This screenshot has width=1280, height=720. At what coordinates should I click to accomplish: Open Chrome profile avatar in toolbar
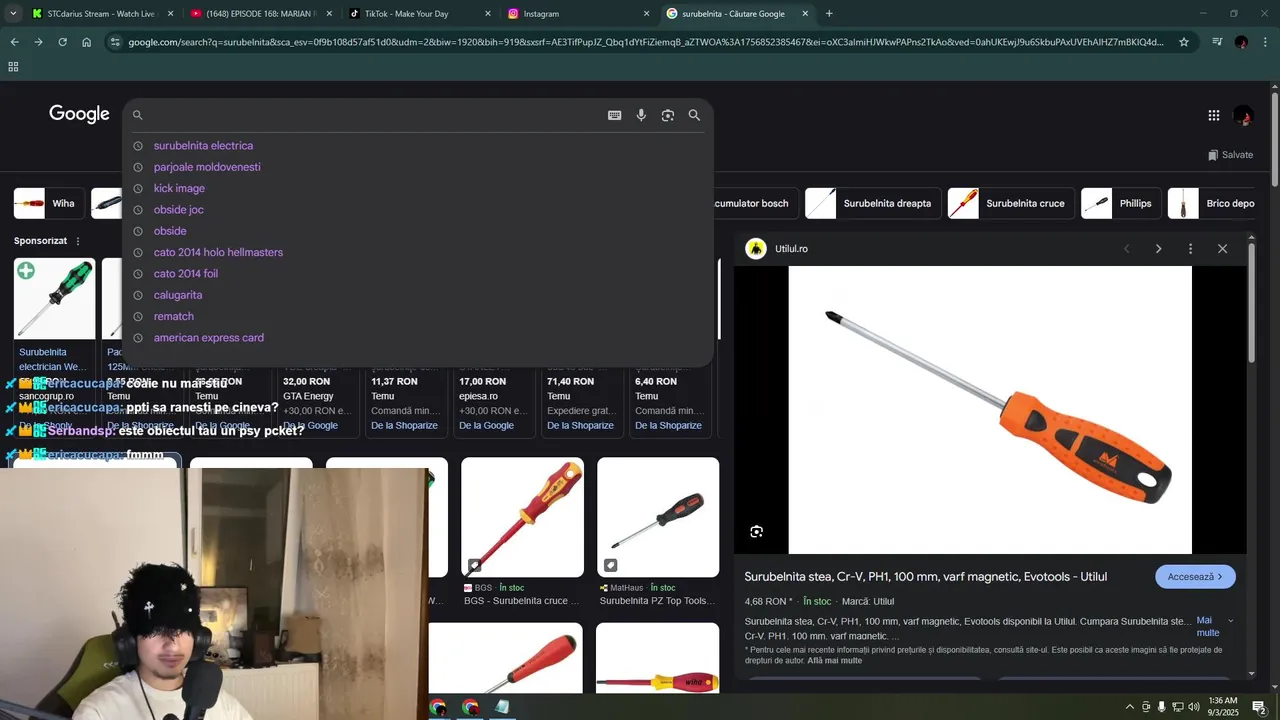1241,42
